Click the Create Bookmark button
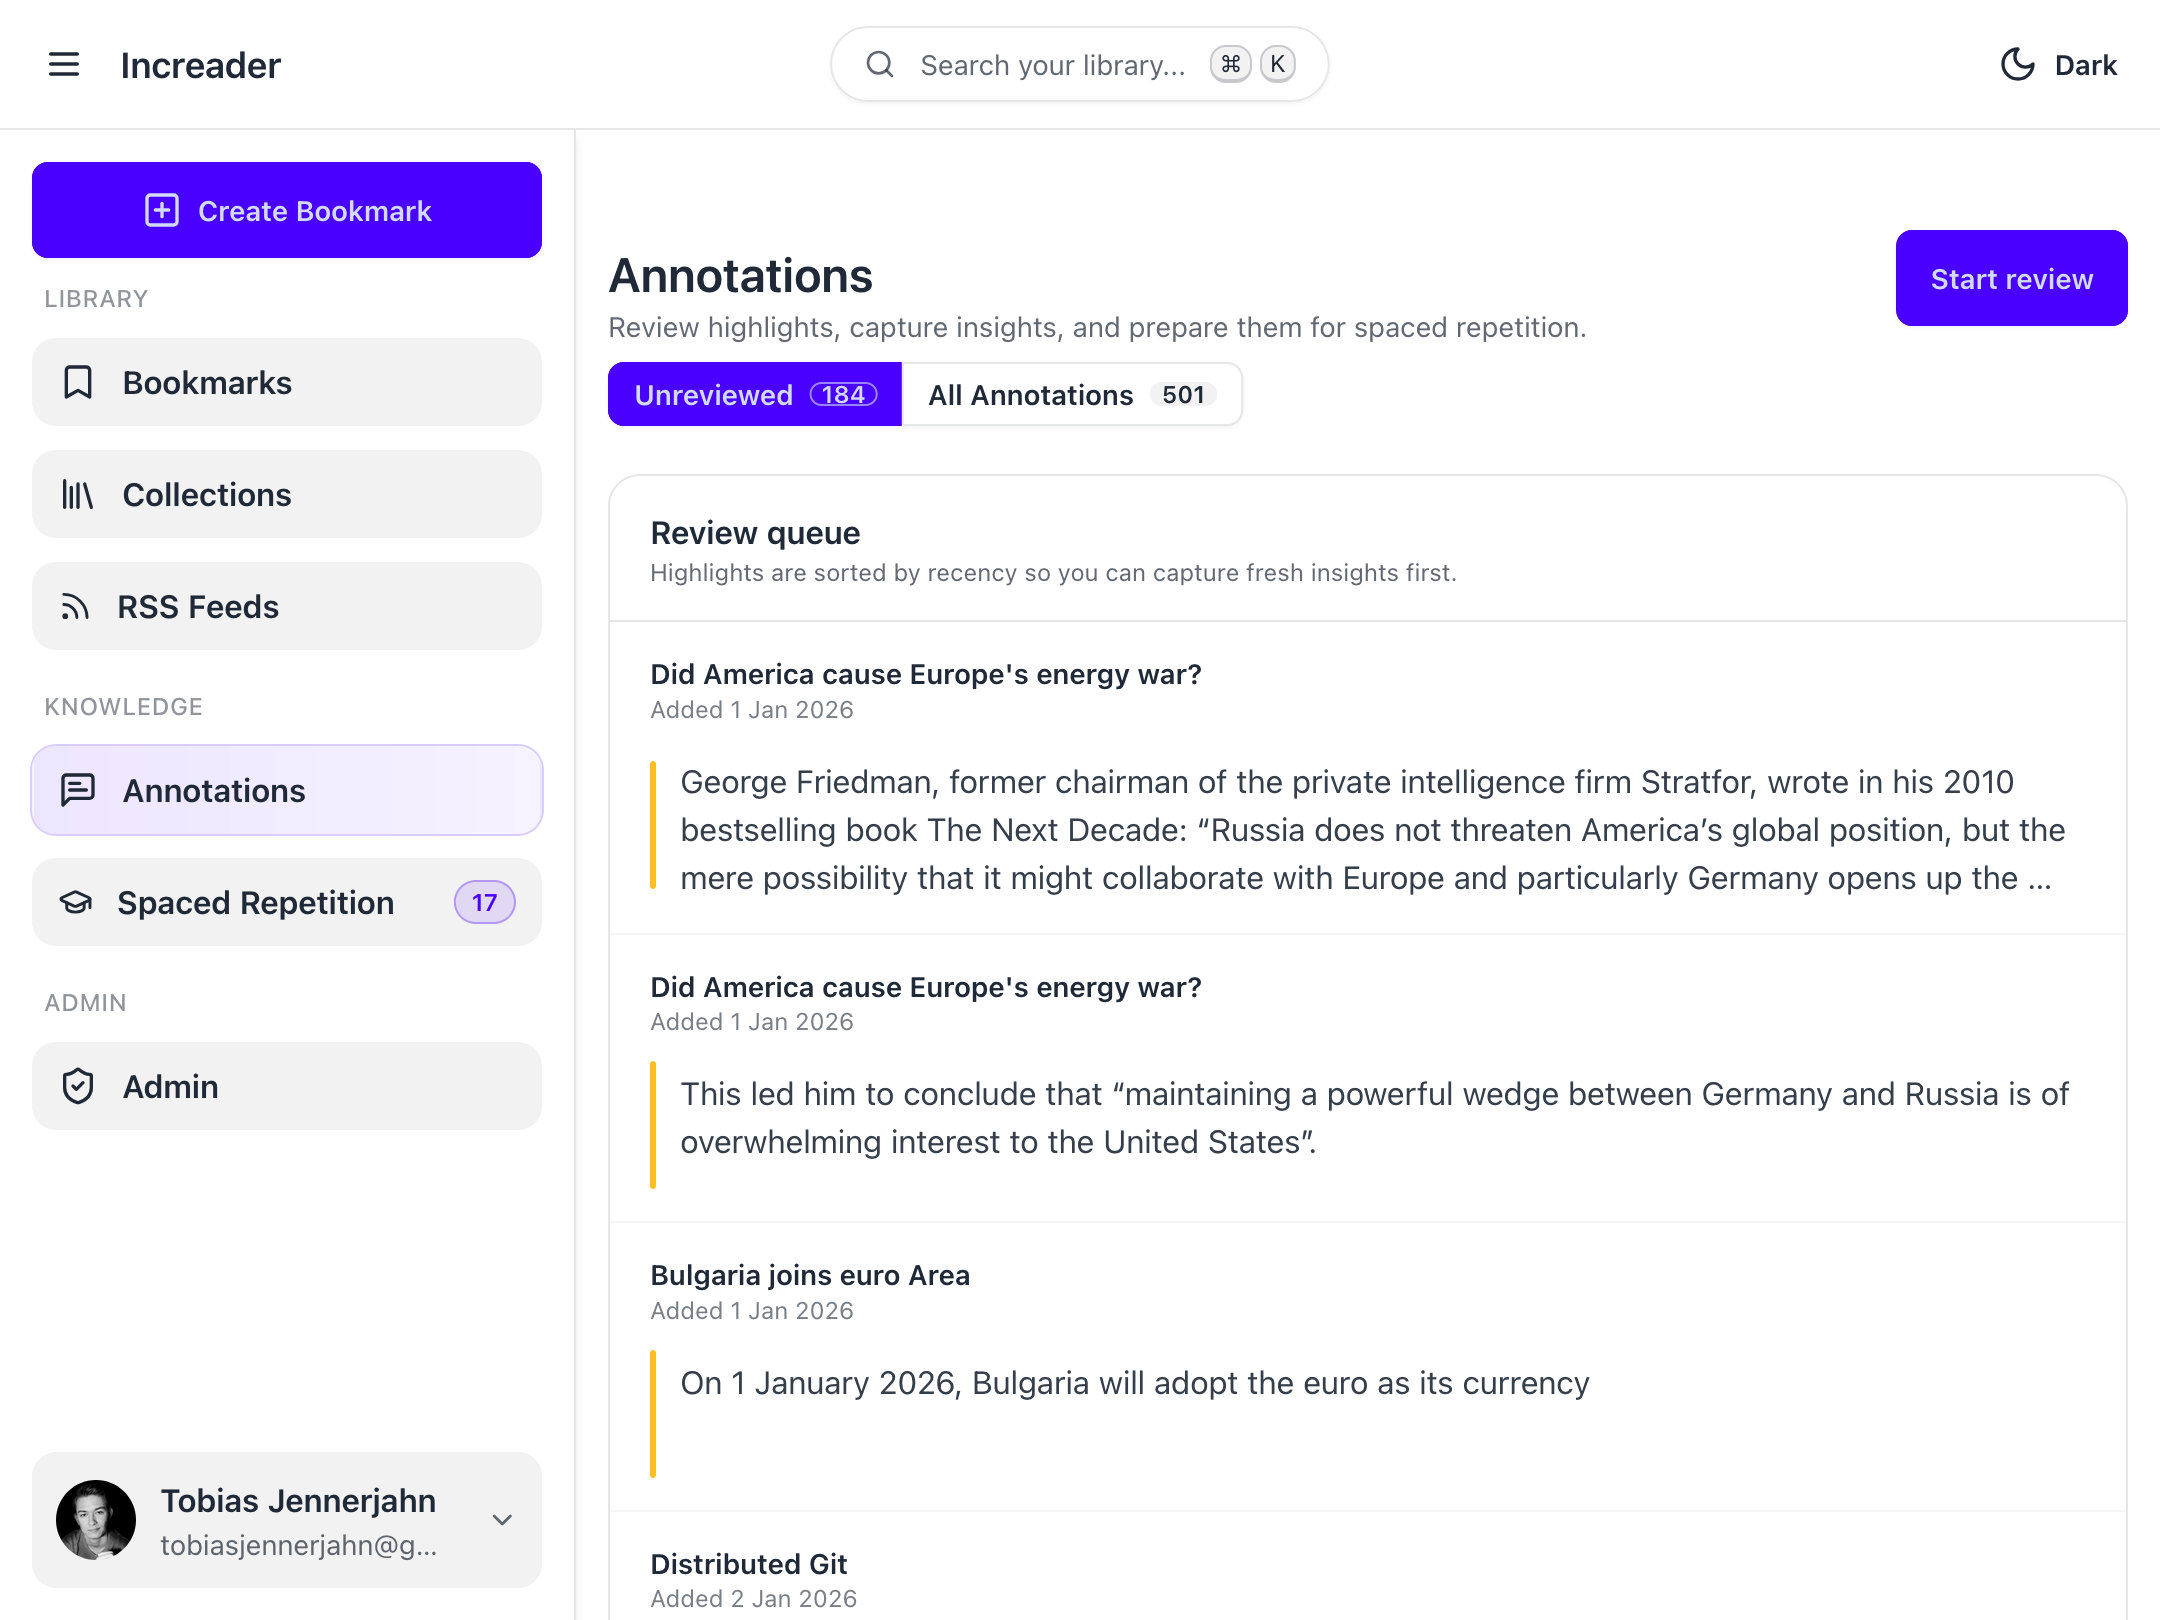 point(286,210)
